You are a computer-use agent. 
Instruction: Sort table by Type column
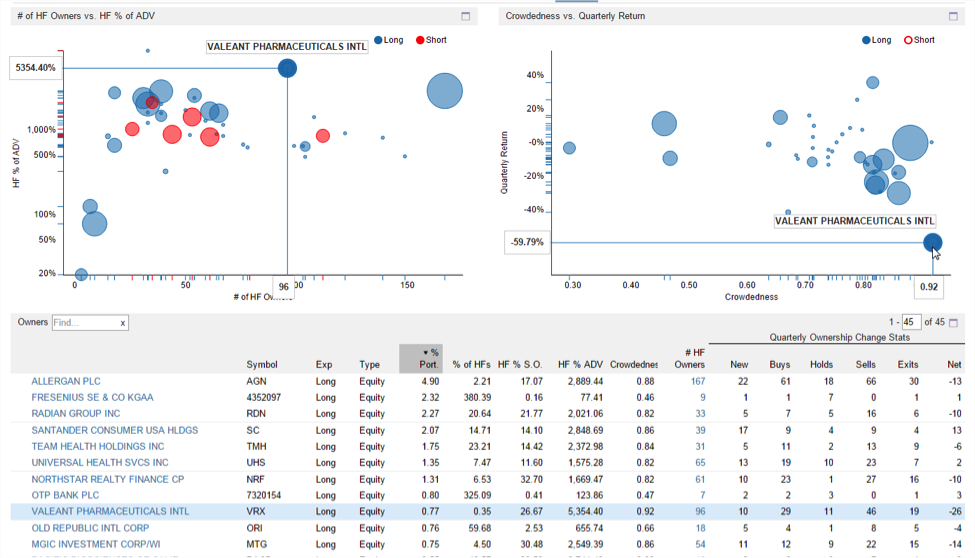click(x=369, y=365)
